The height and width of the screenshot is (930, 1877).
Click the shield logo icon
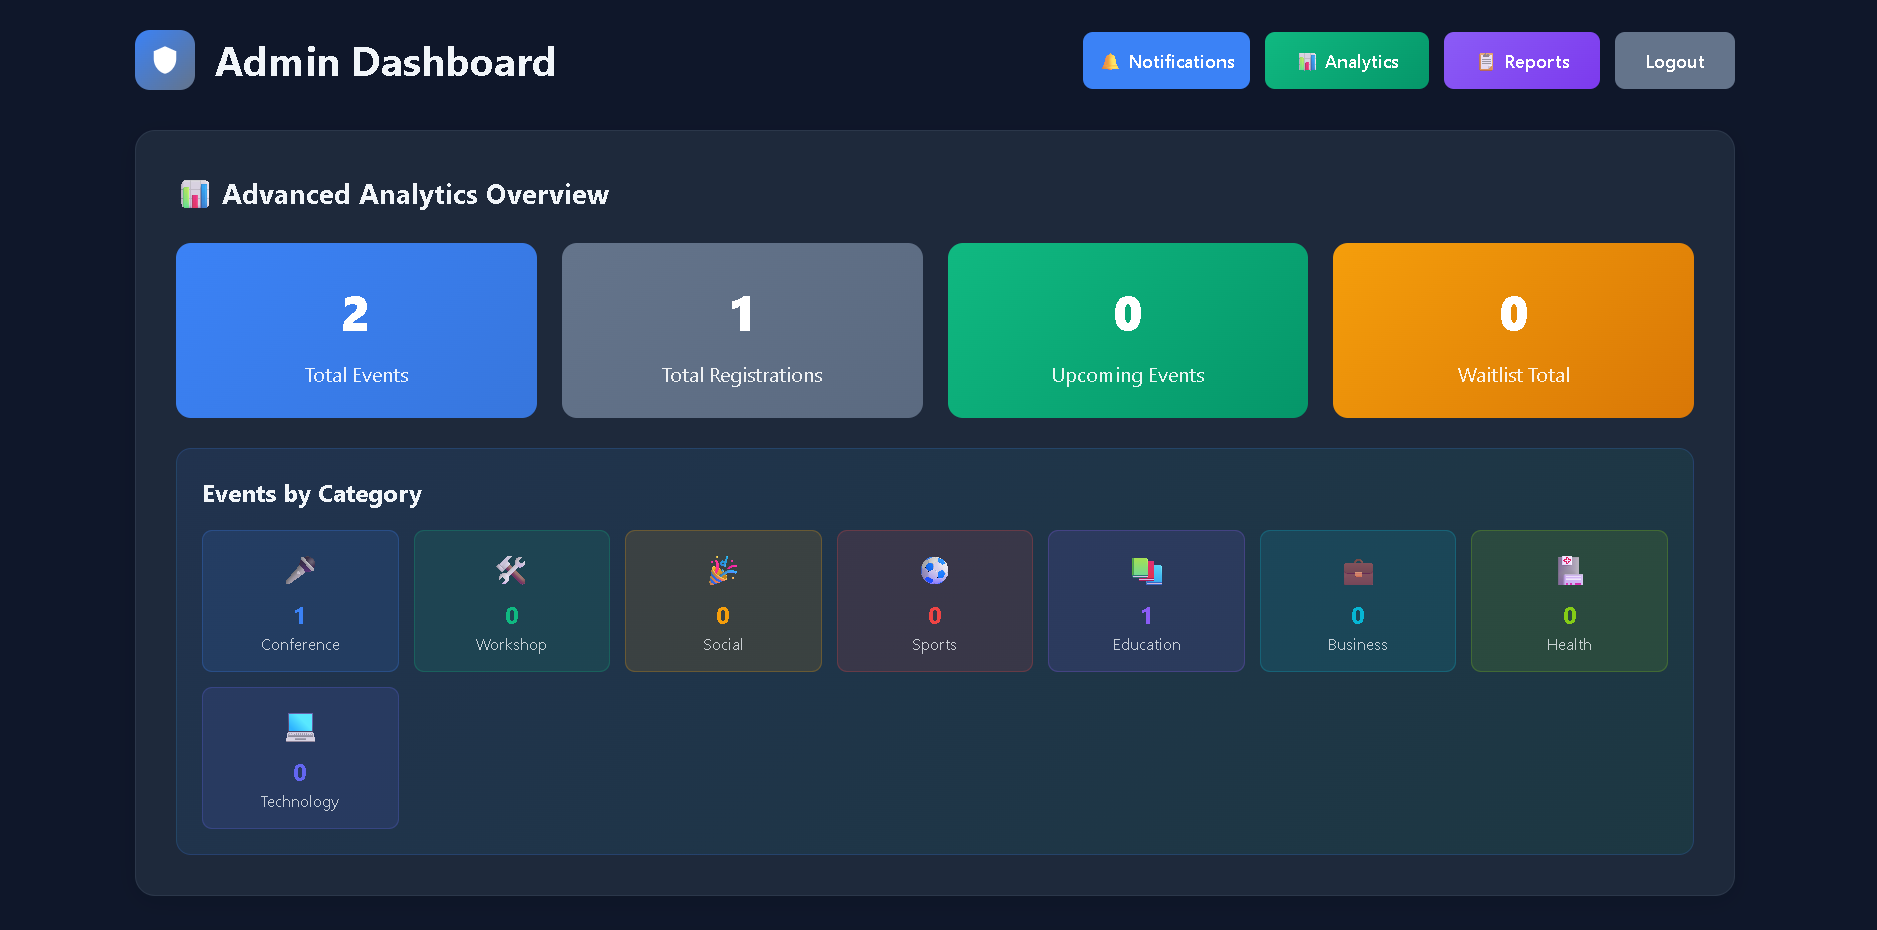tap(165, 60)
